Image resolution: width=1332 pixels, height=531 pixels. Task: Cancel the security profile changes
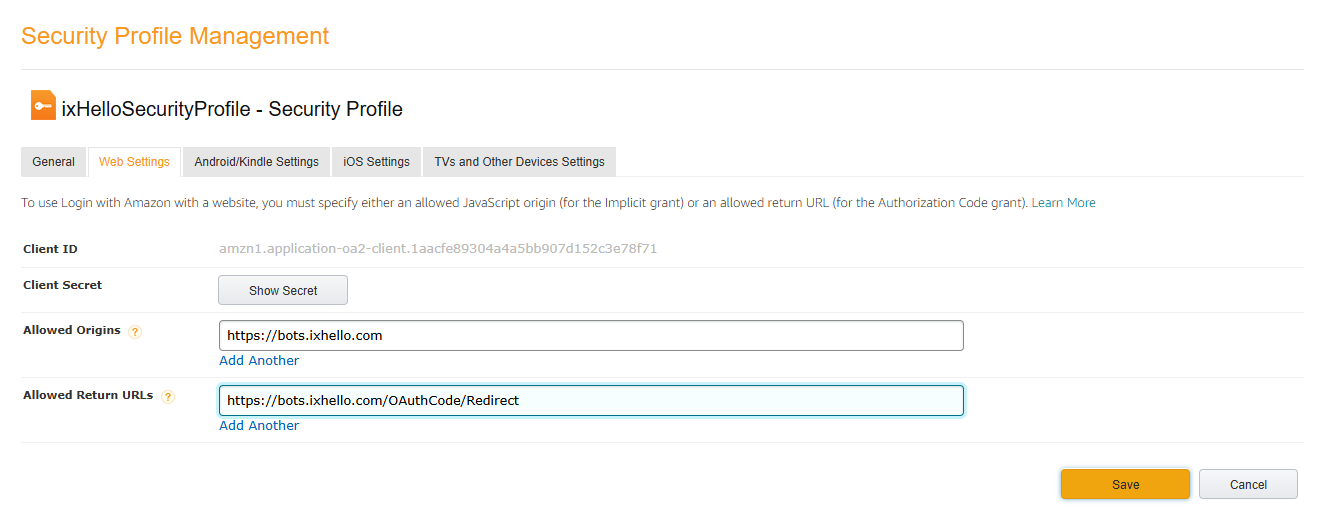pyautogui.click(x=1248, y=484)
